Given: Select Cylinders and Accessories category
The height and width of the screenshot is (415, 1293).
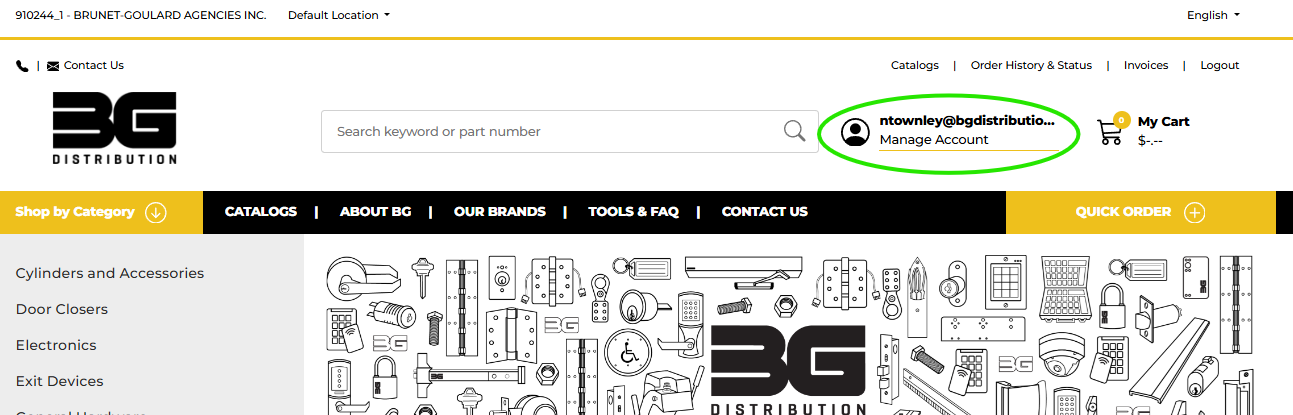Looking at the screenshot, I should pyautogui.click(x=110, y=273).
